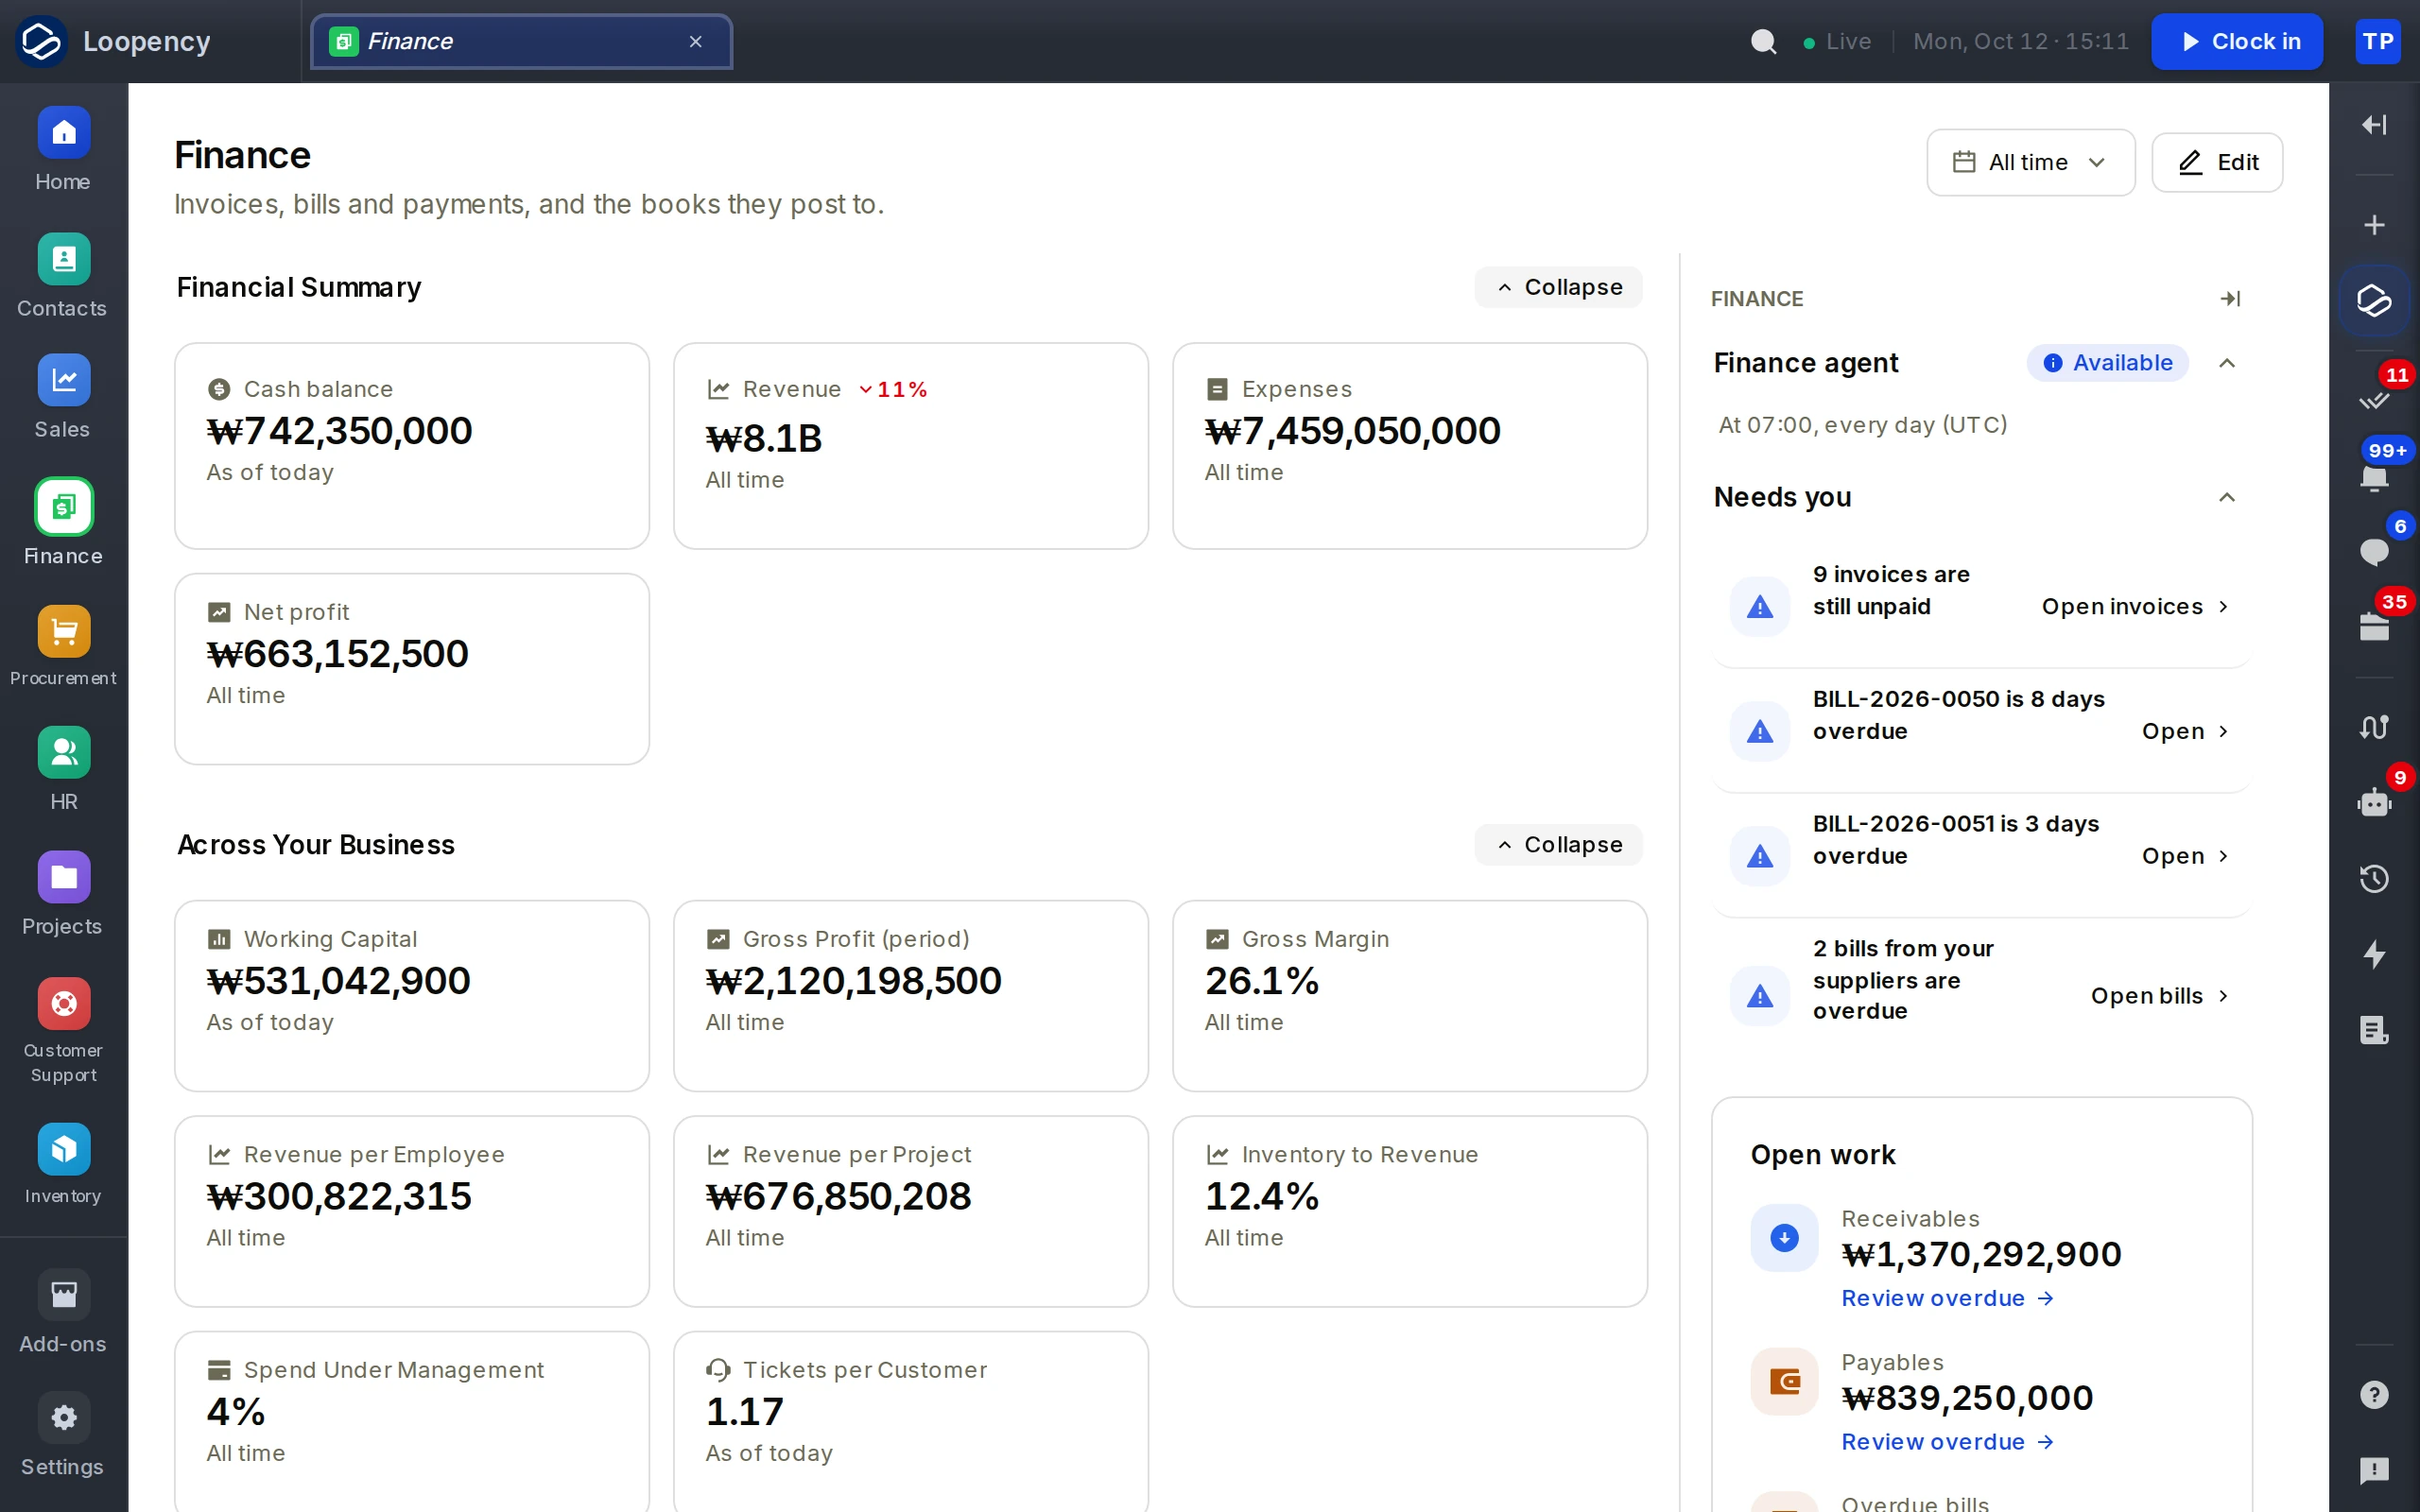Review overdue under Payables
The image size is (2420, 1512).
click(1947, 1442)
